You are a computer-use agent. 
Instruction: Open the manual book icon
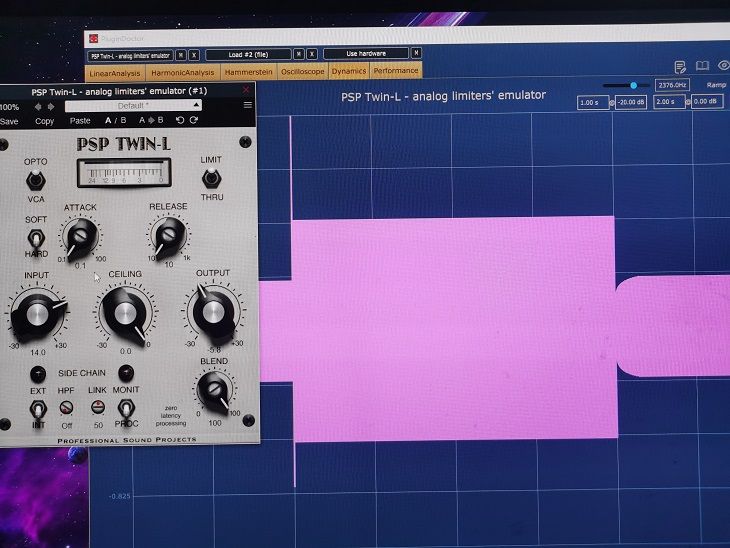click(x=702, y=67)
